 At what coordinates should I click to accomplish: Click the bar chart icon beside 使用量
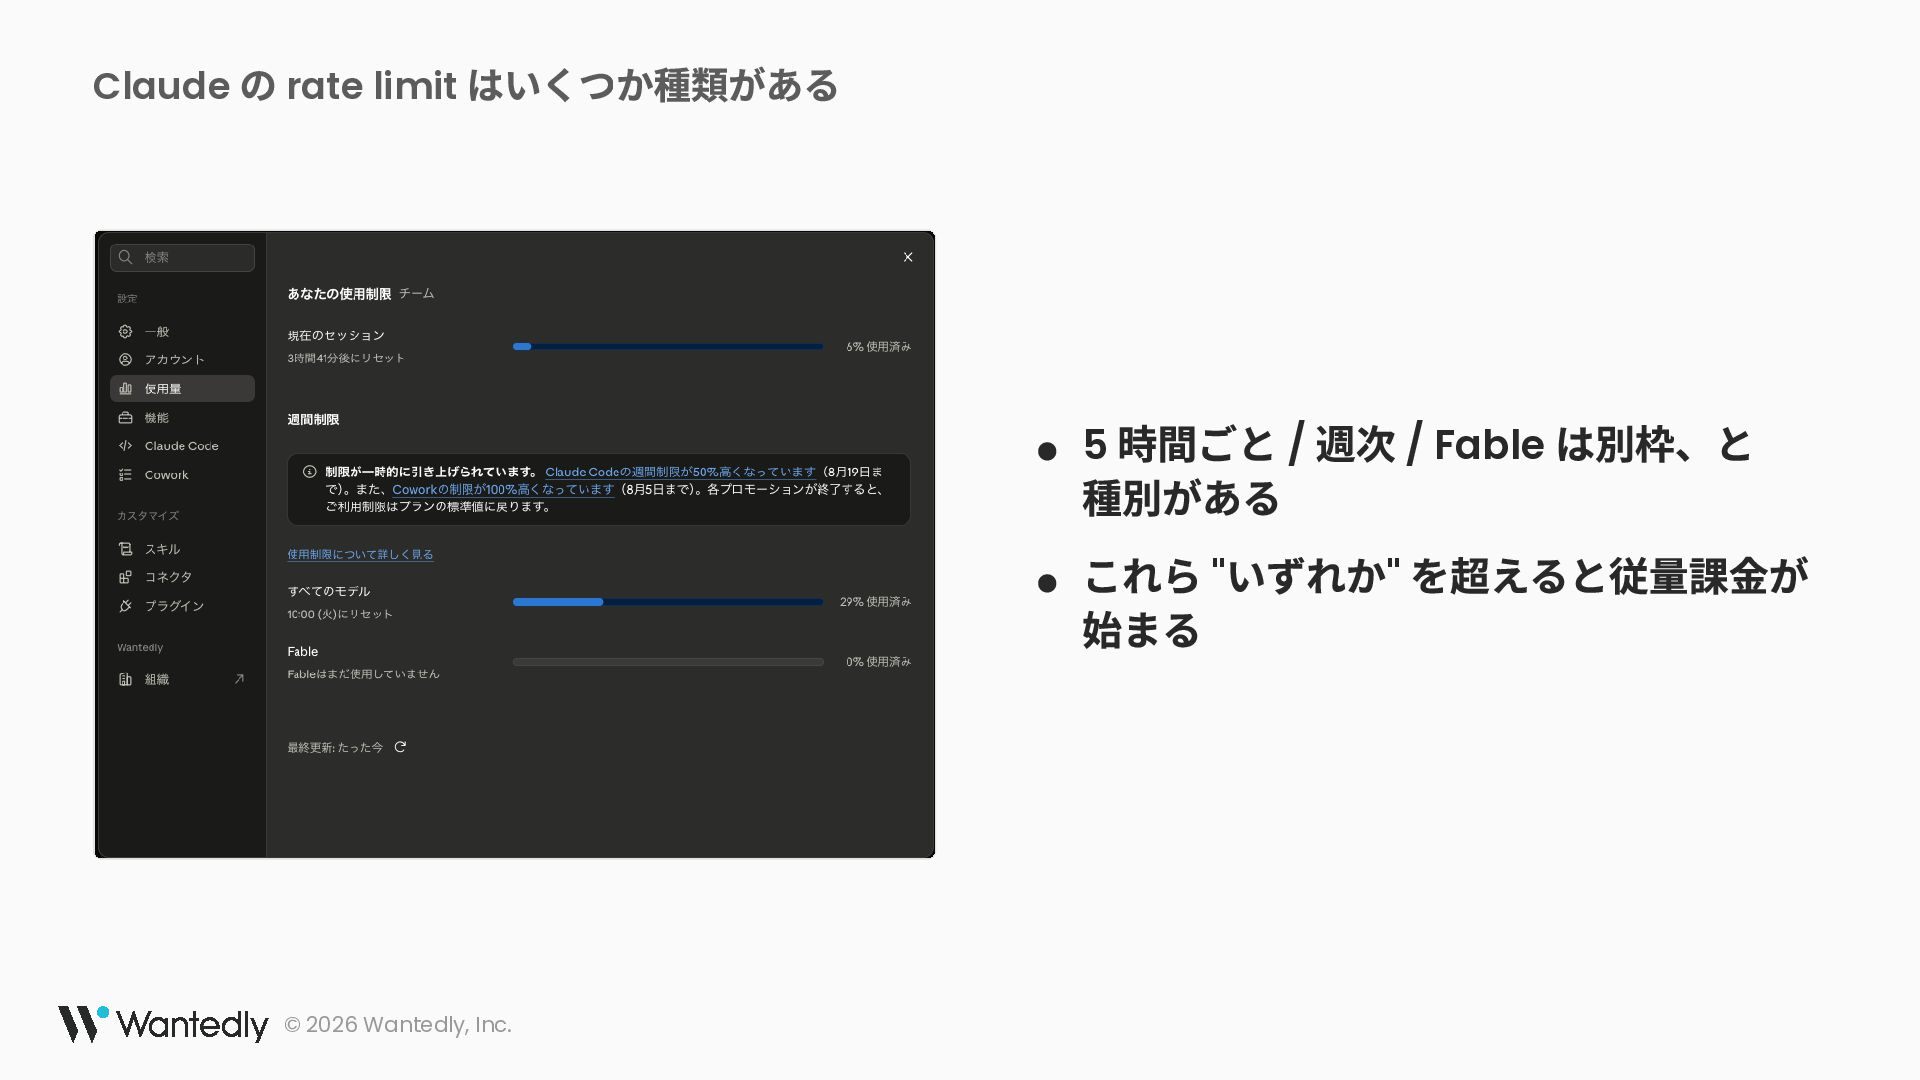tap(125, 389)
